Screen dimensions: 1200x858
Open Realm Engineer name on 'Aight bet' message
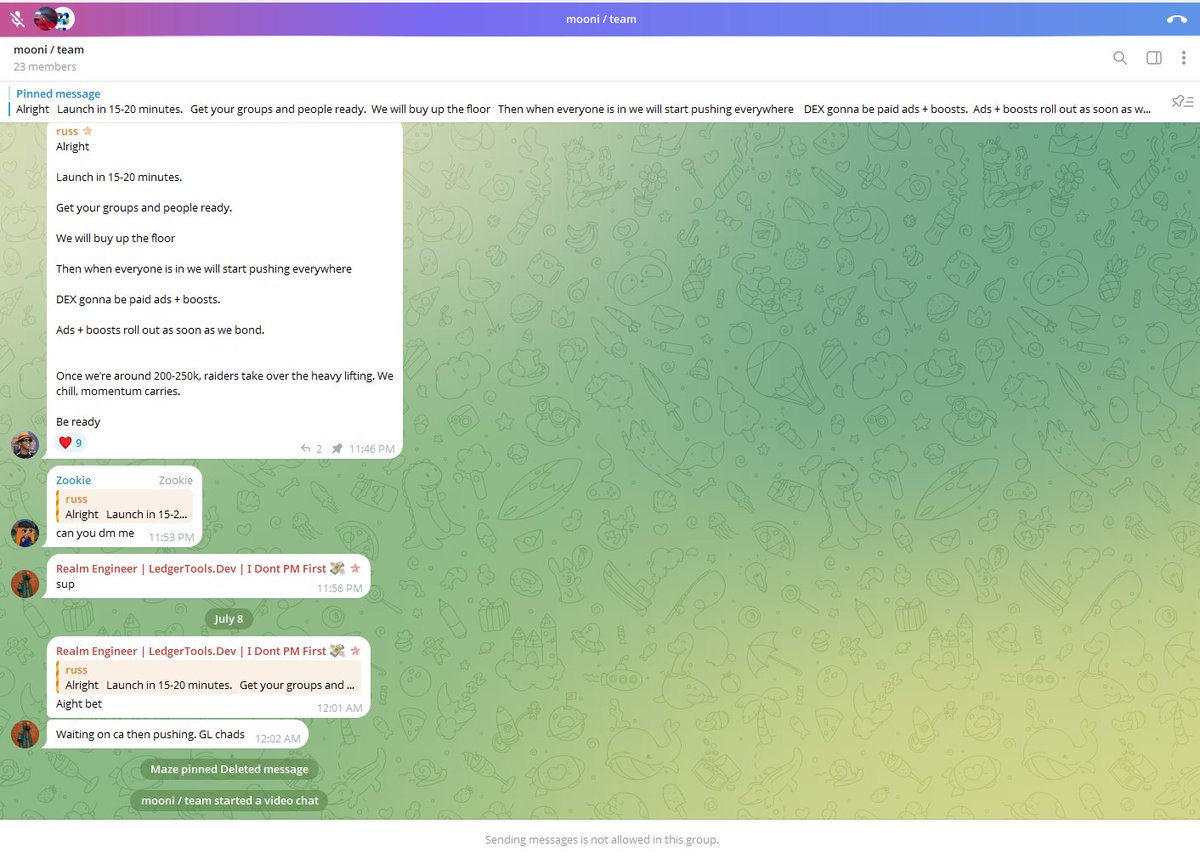191,651
